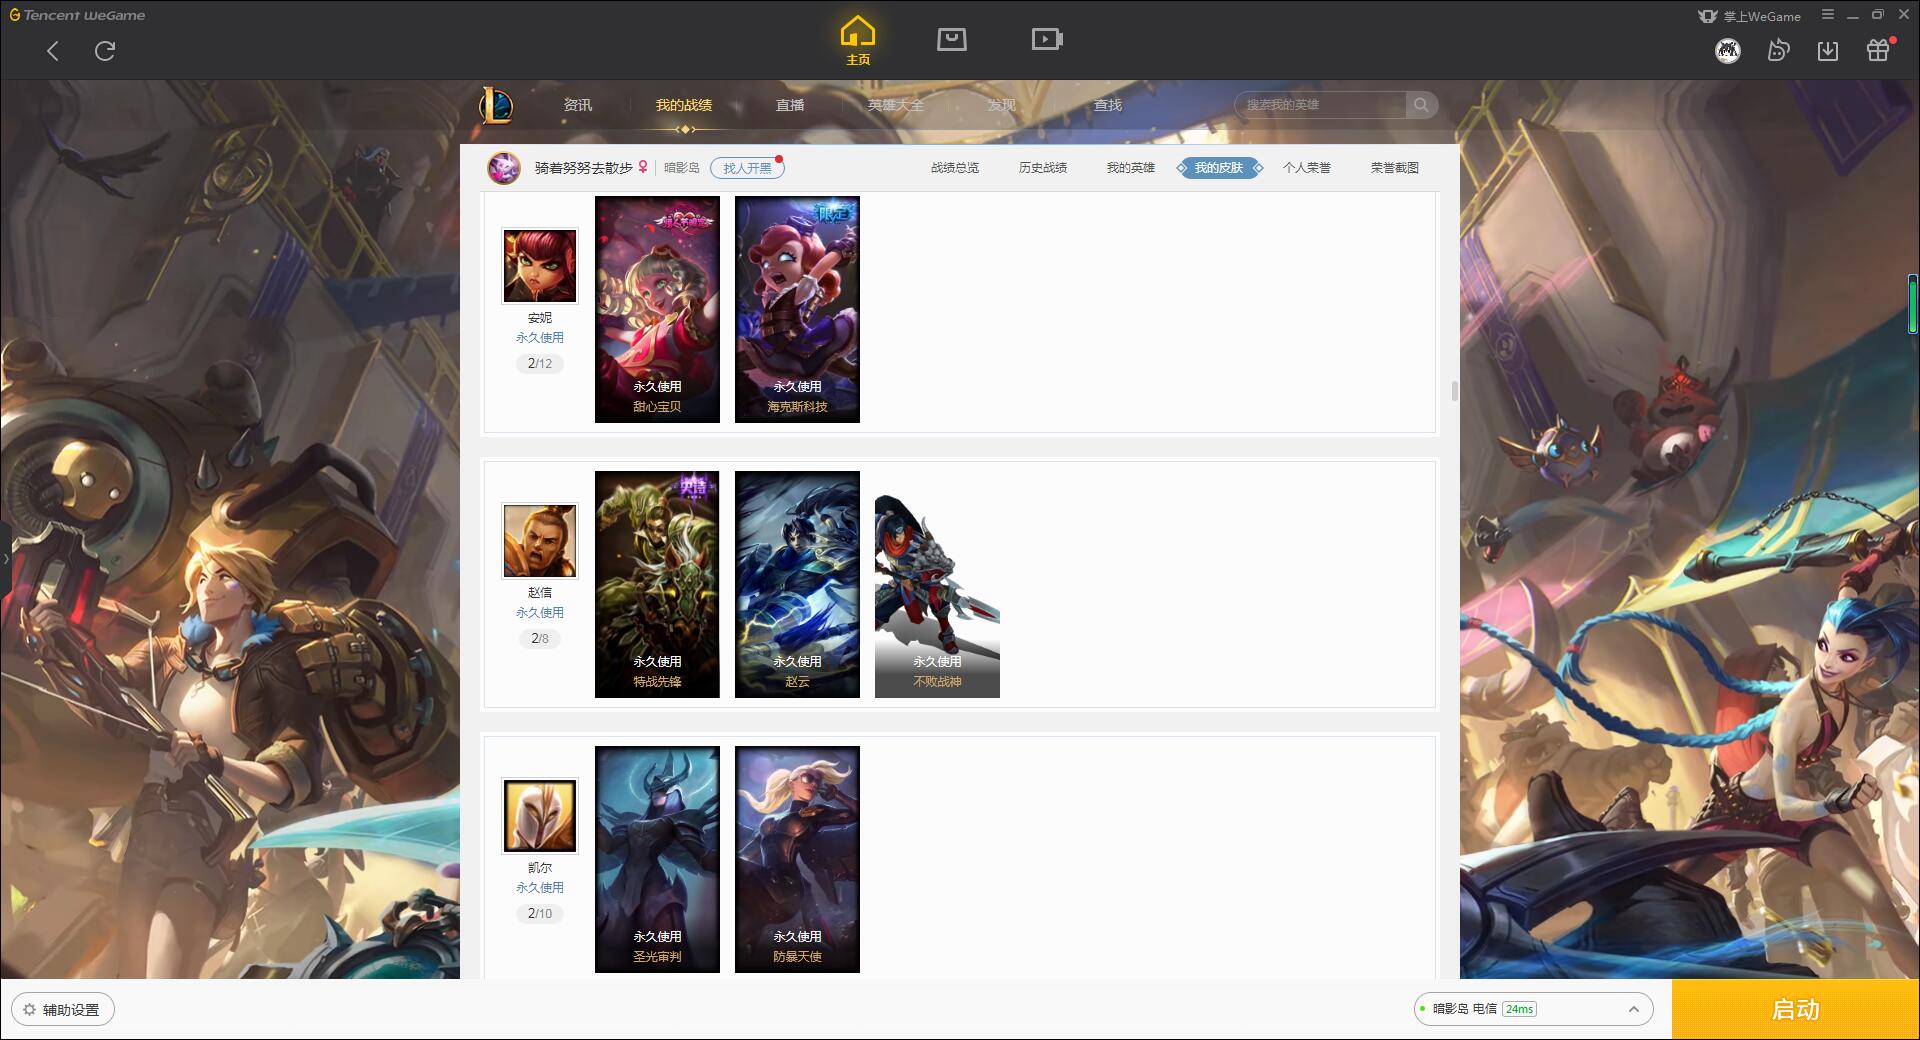This screenshot has width=1920, height=1040.
Task: Open the 特战先锋 skin thumbnail
Action: click(657, 584)
